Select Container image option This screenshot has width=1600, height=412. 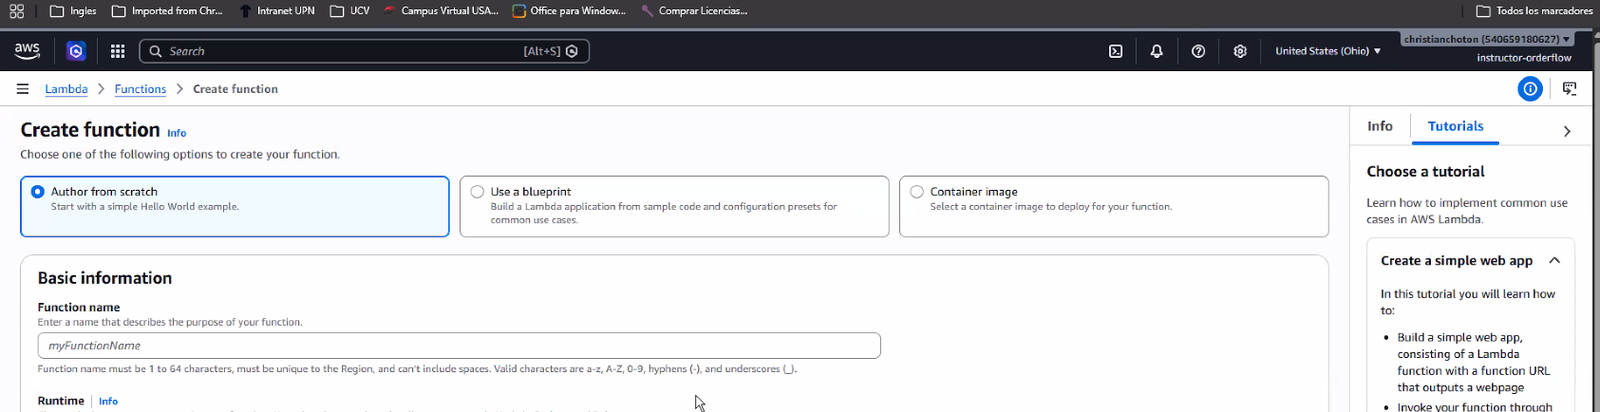point(1114,206)
